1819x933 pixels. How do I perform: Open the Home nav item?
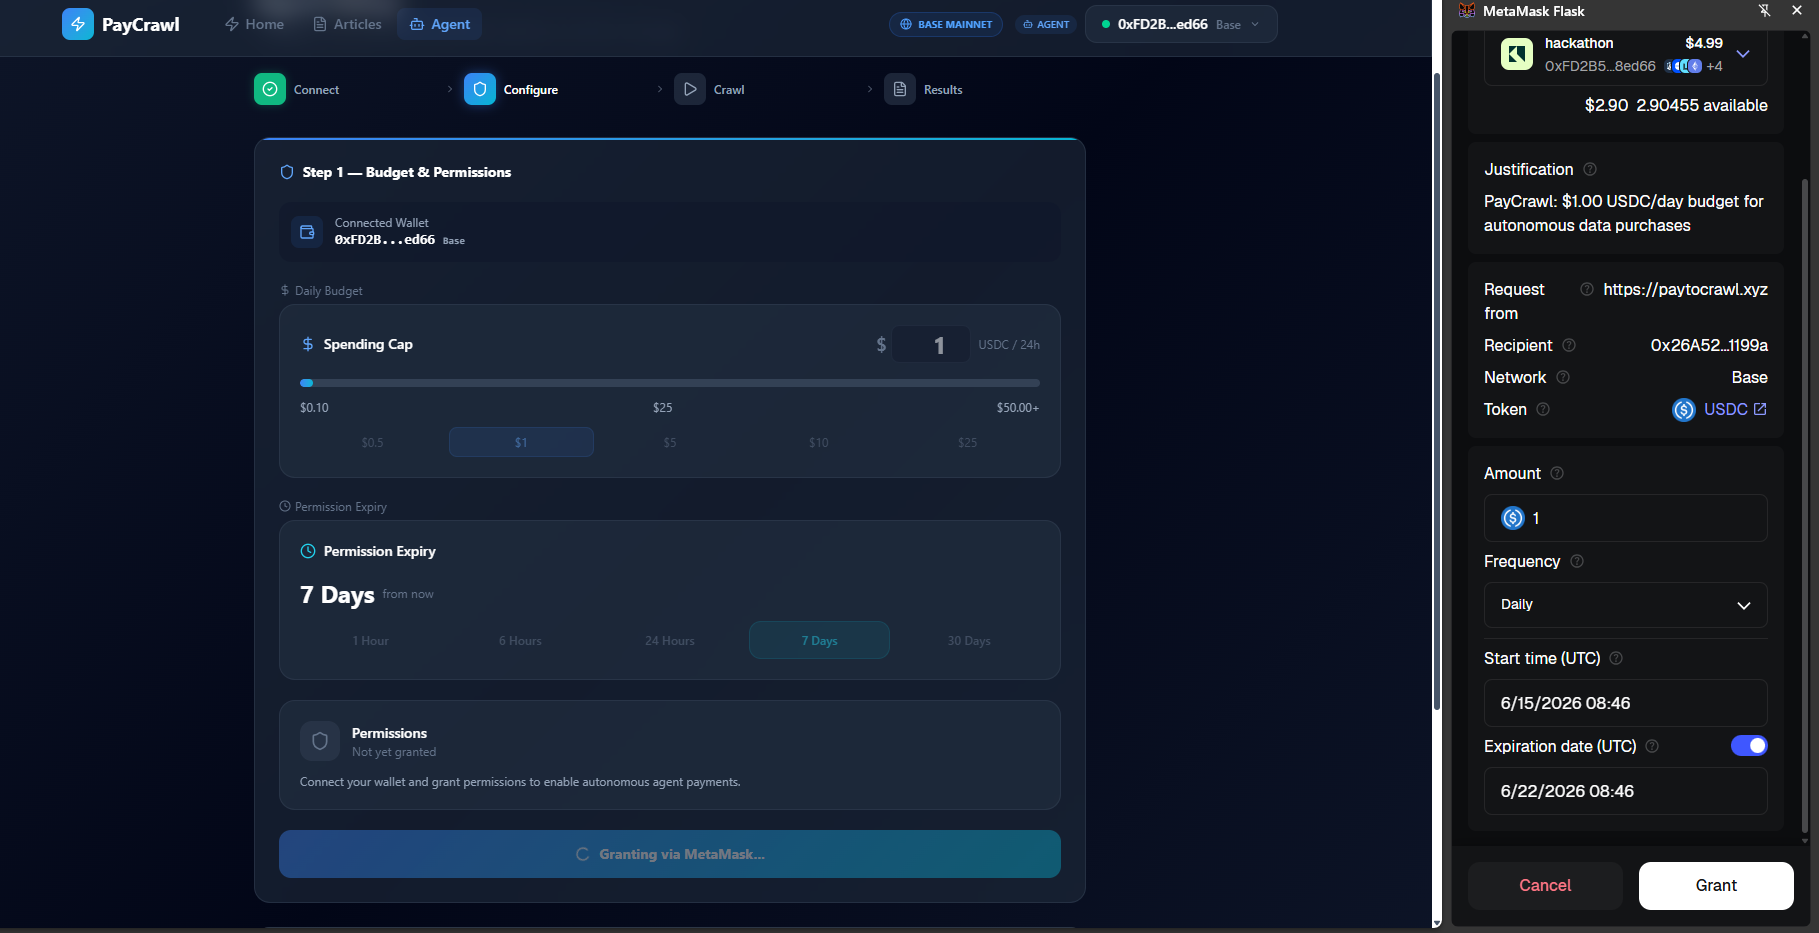pos(254,24)
